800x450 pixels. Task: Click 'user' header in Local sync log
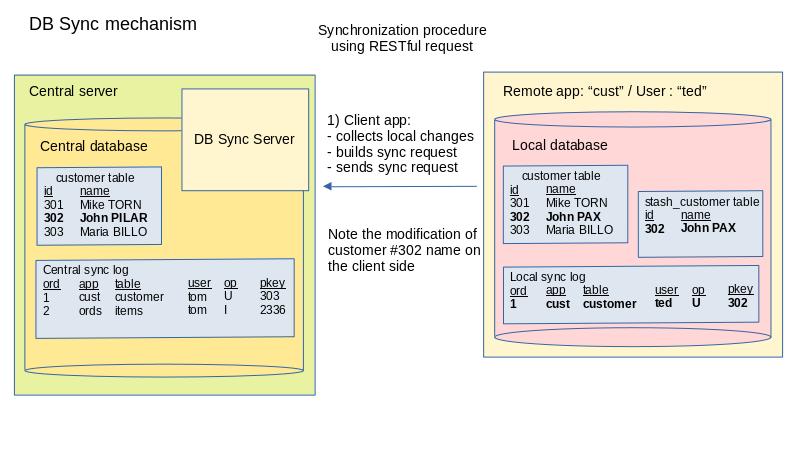pyautogui.click(x=666, y=290)
